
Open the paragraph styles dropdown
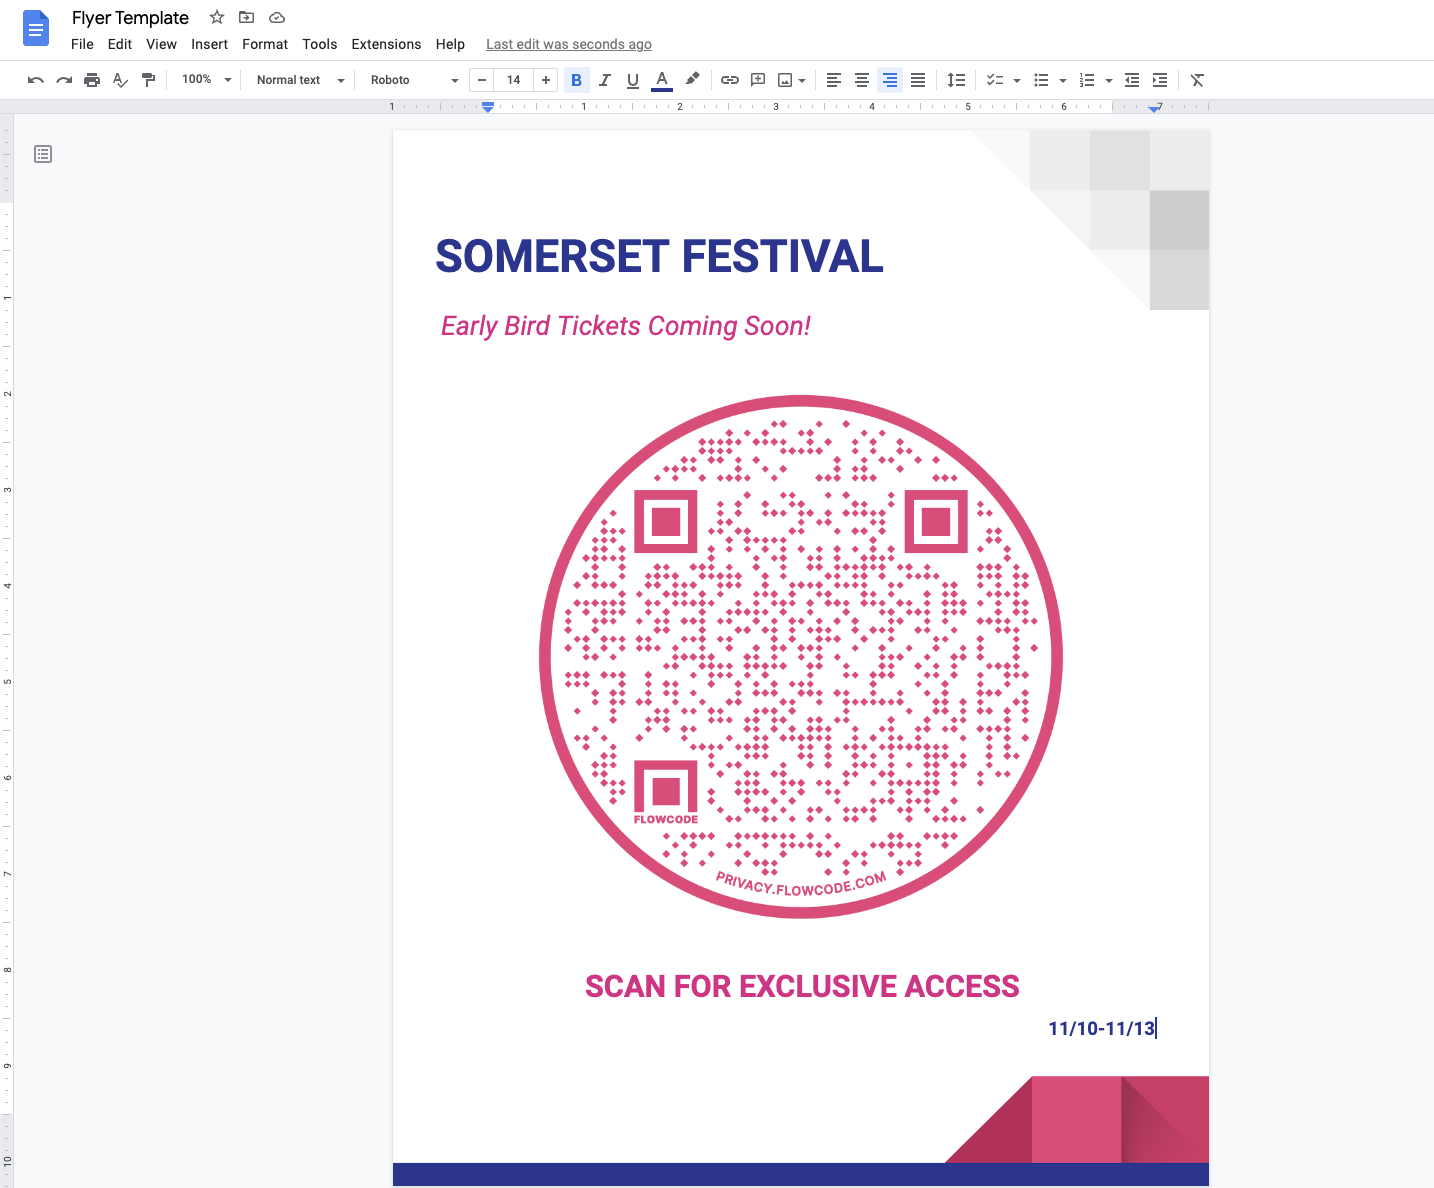point(297,80)
